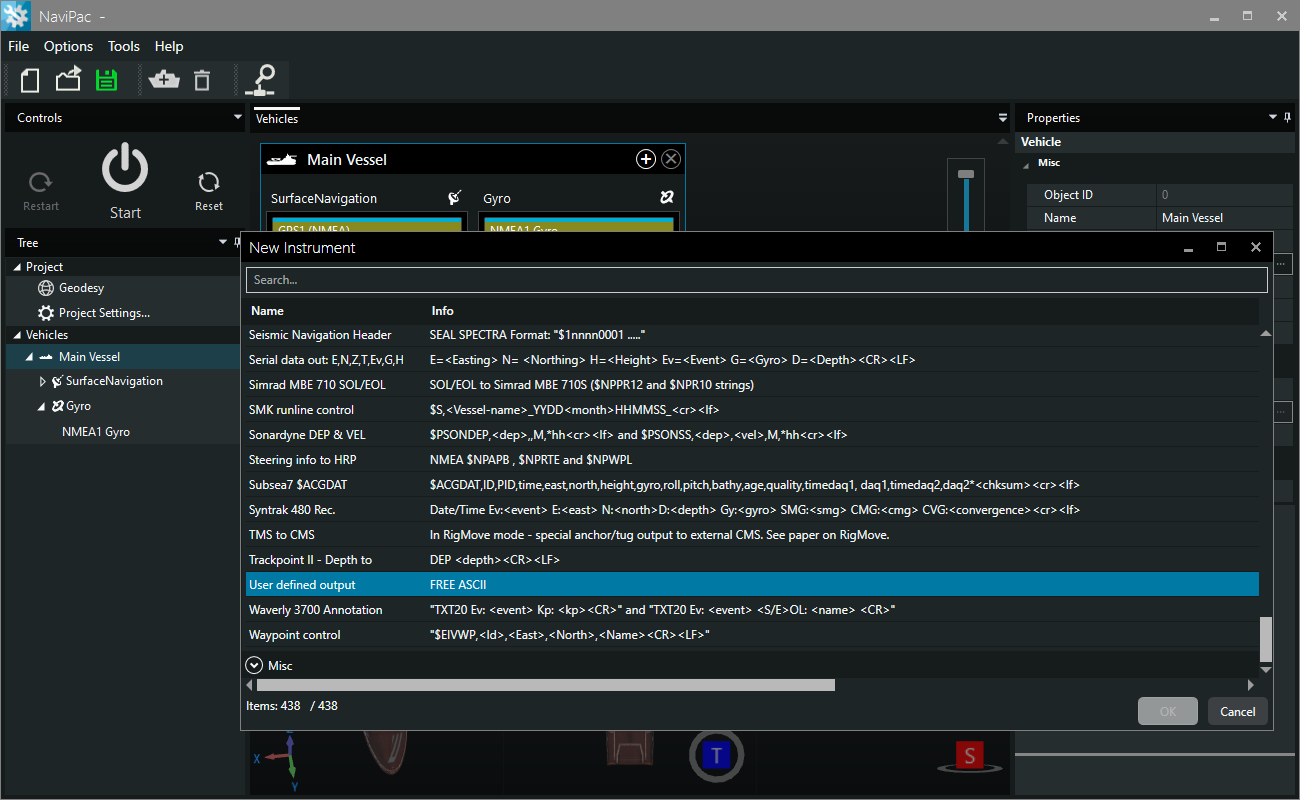1300x800 pixels.
Task: Click the green Save toolbar icon
Action: click(x=106, y=80)
